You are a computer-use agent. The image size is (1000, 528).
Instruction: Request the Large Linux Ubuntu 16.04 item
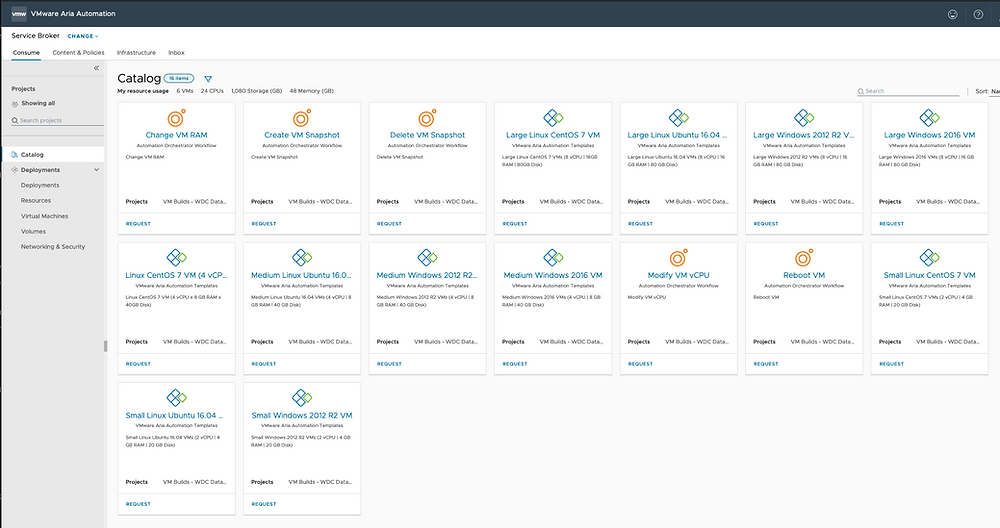coord(640,224)
